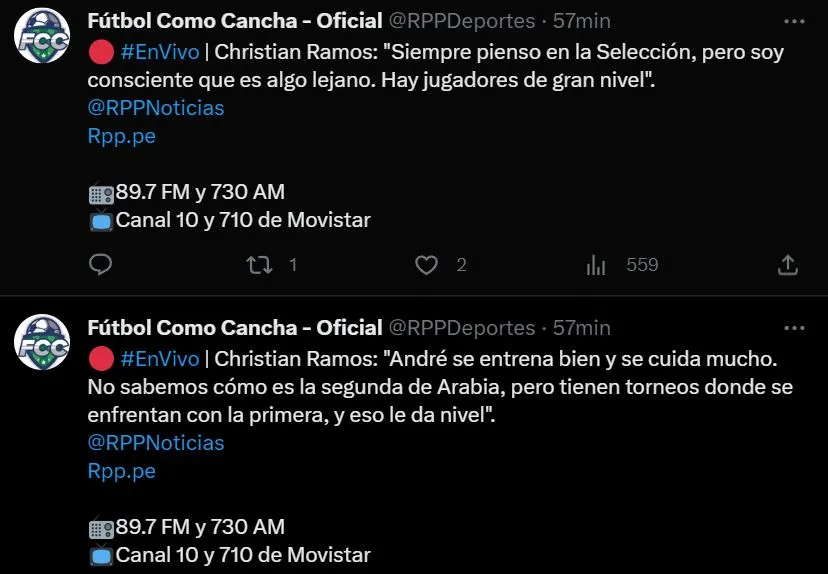Open the second tweet's FCC profile avatar
828x574 pixels.
tap(41, 342)
